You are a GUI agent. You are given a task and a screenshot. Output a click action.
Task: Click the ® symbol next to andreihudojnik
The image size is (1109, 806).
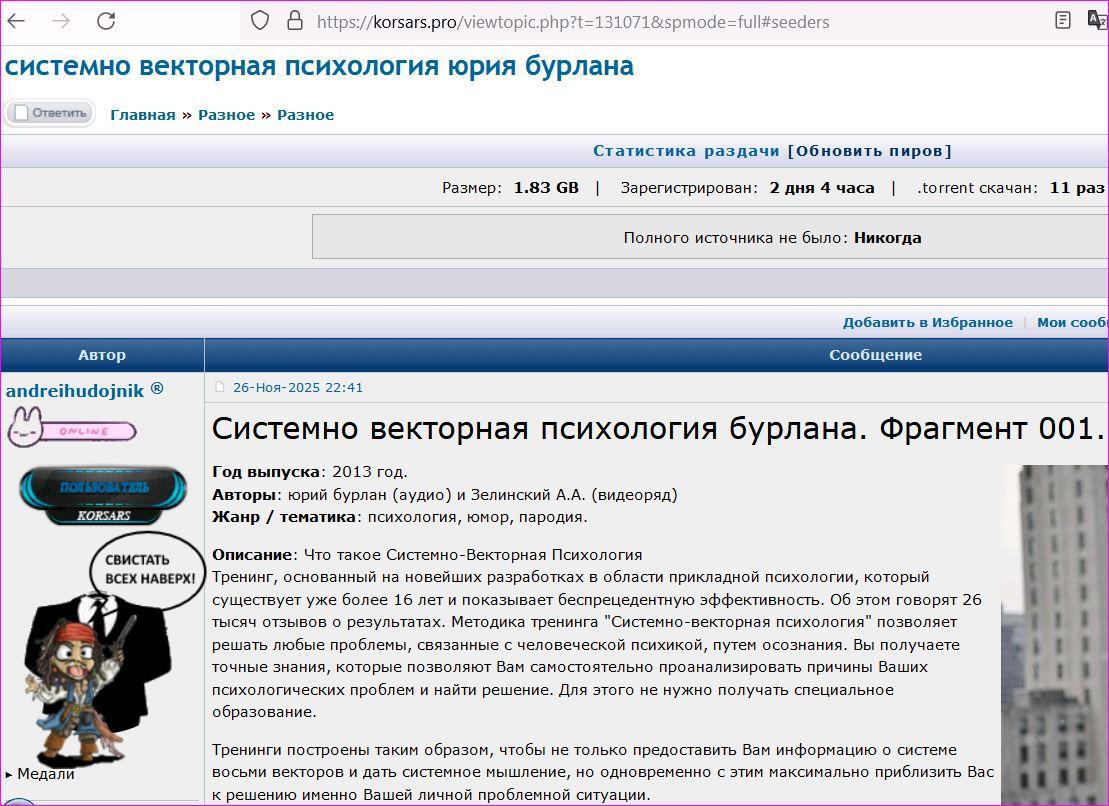pyautogui.click(x=157, y=389)
